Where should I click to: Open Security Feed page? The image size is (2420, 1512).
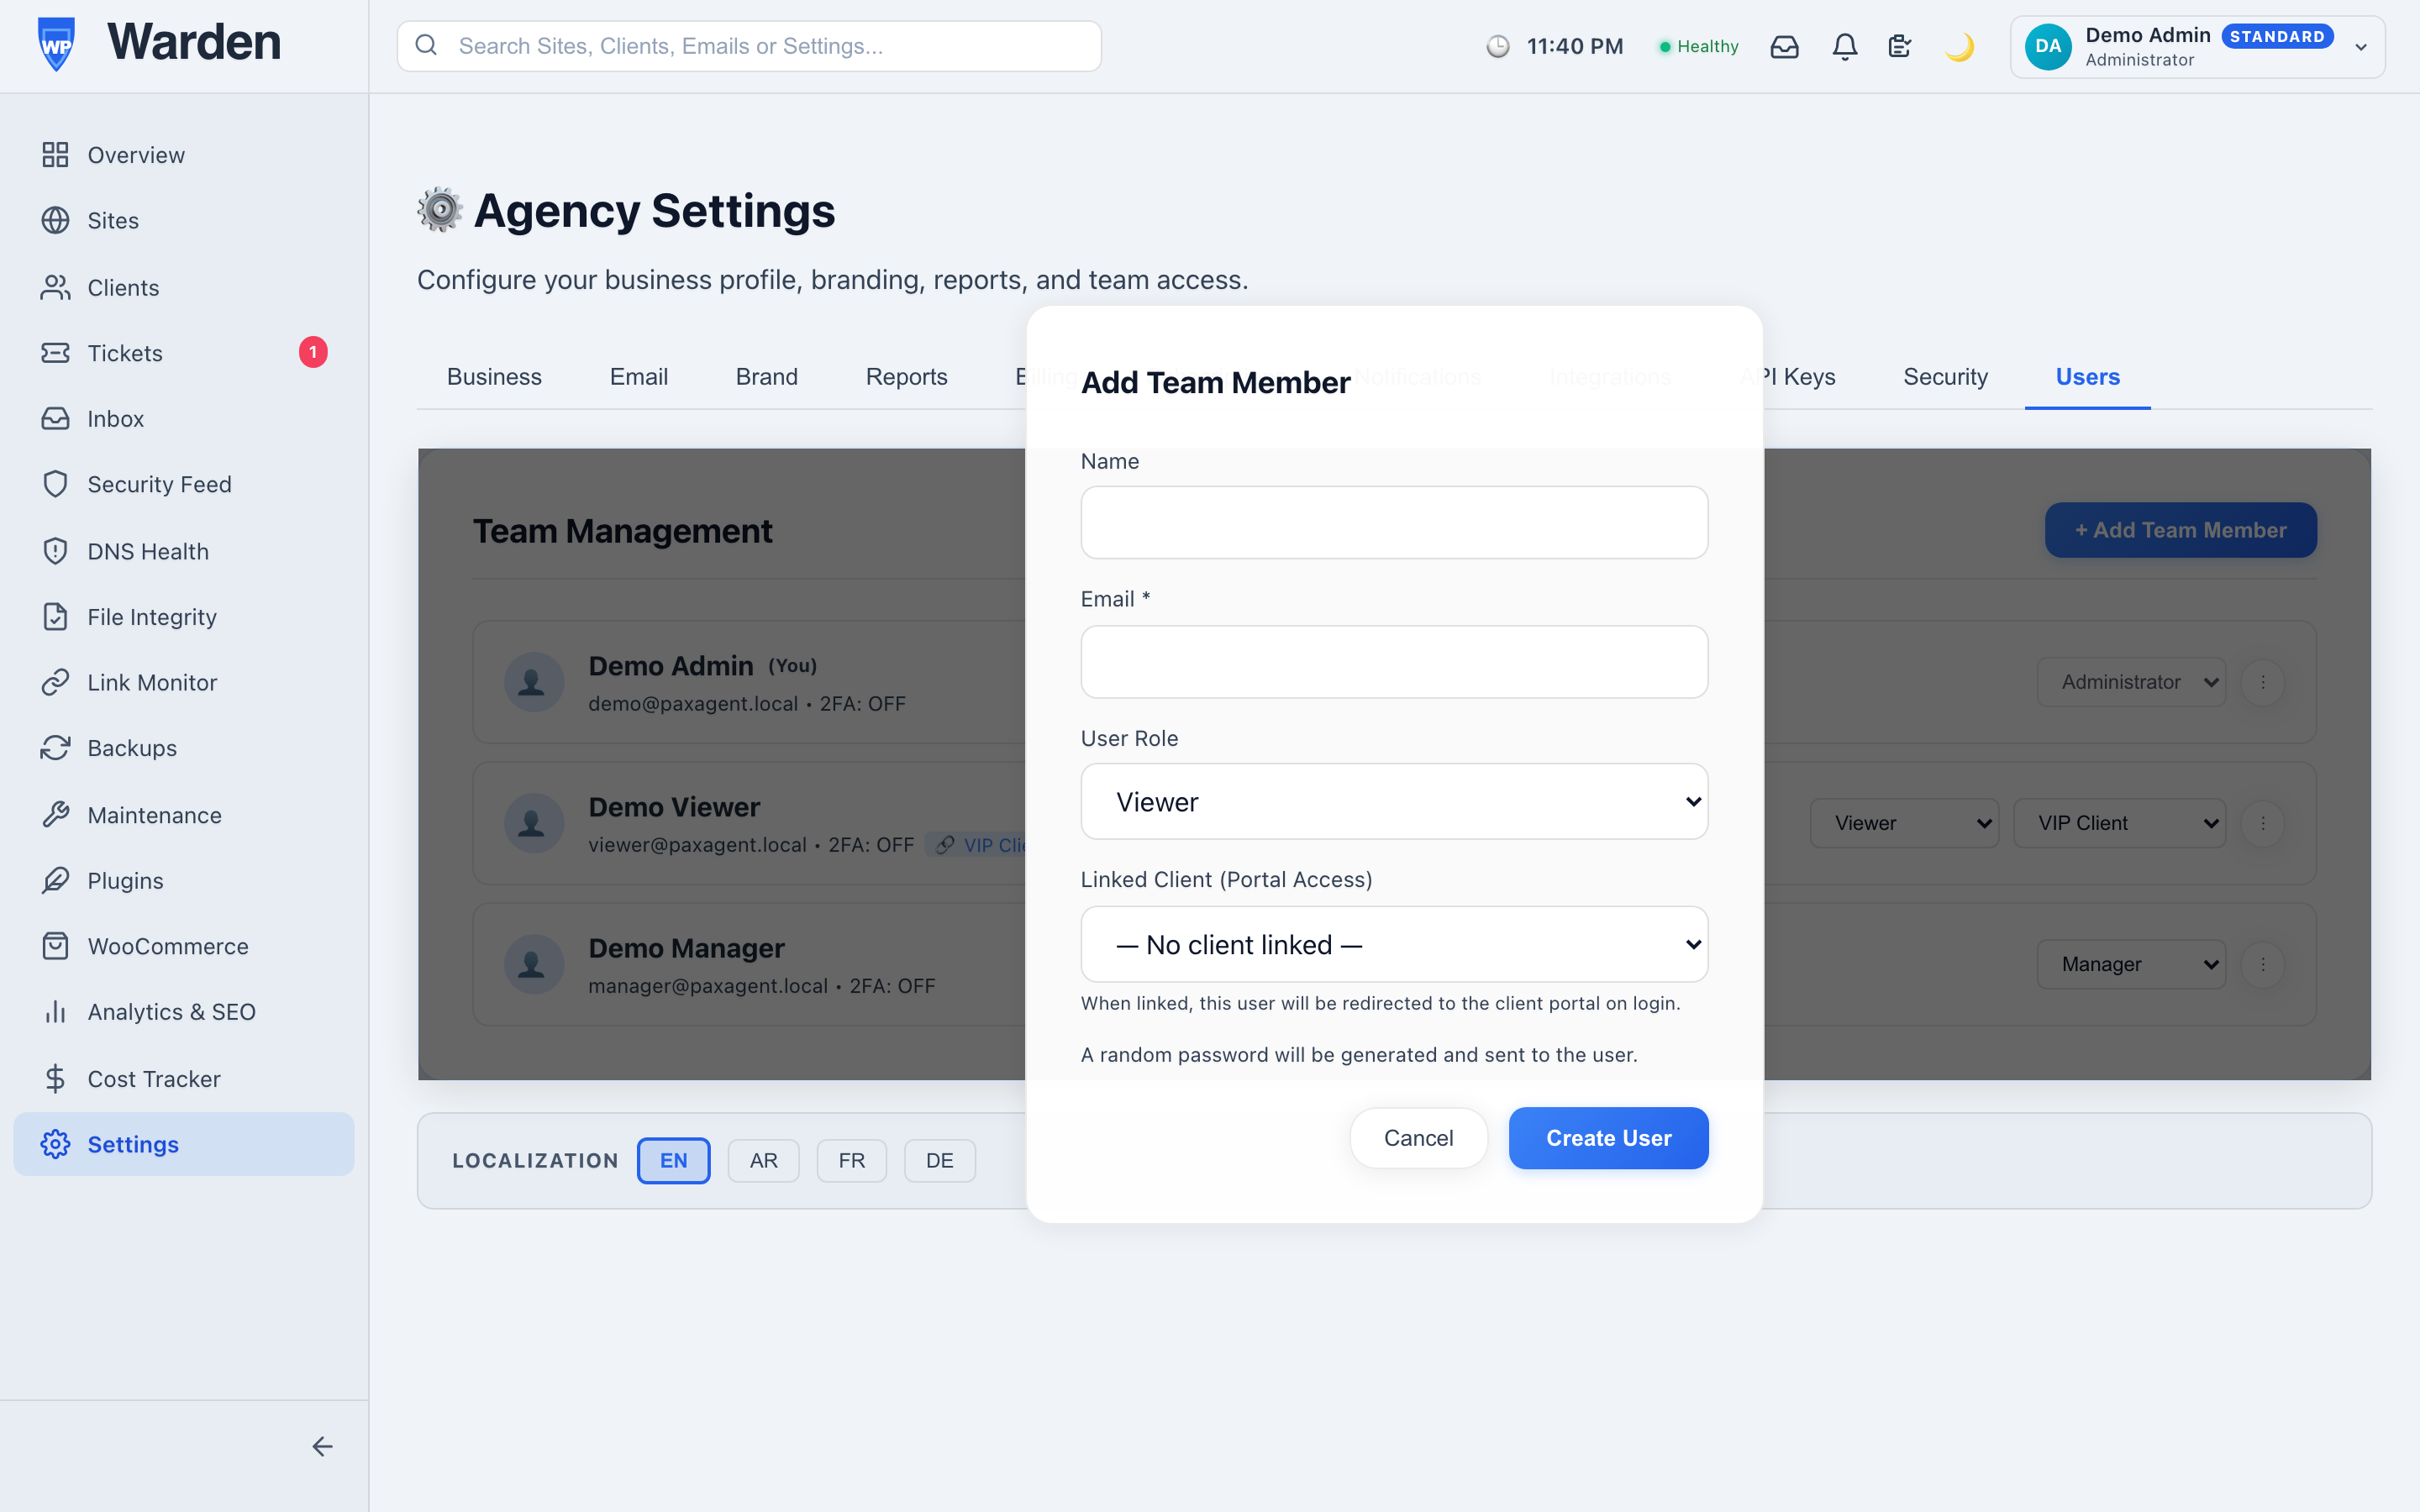pos(184,484)
